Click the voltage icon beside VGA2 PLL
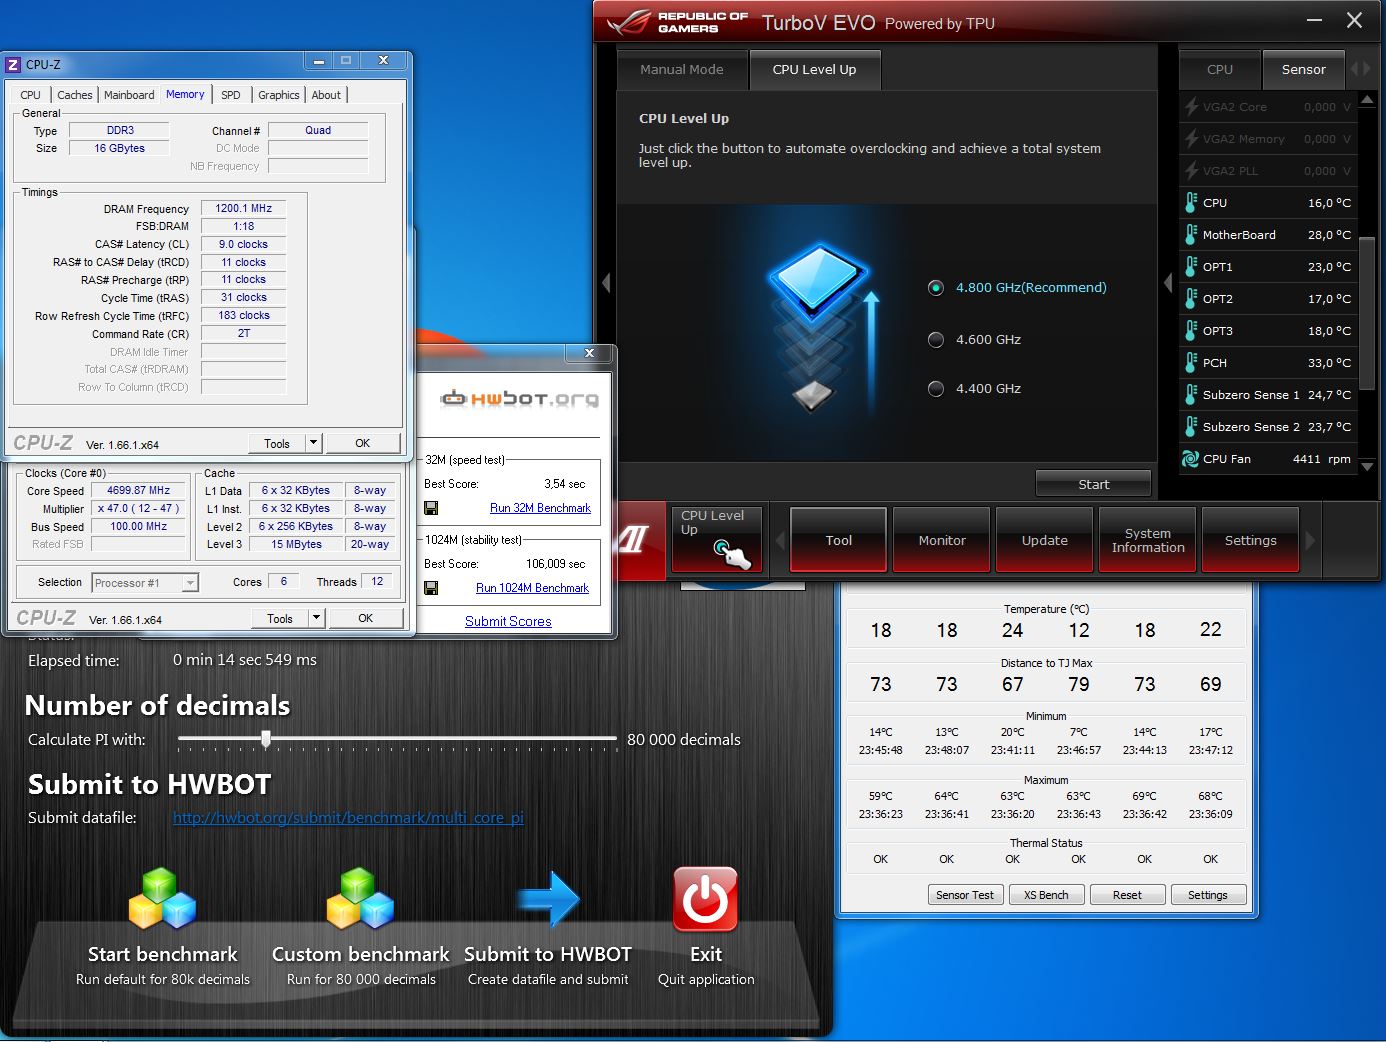 click(x=1191, y=170)
